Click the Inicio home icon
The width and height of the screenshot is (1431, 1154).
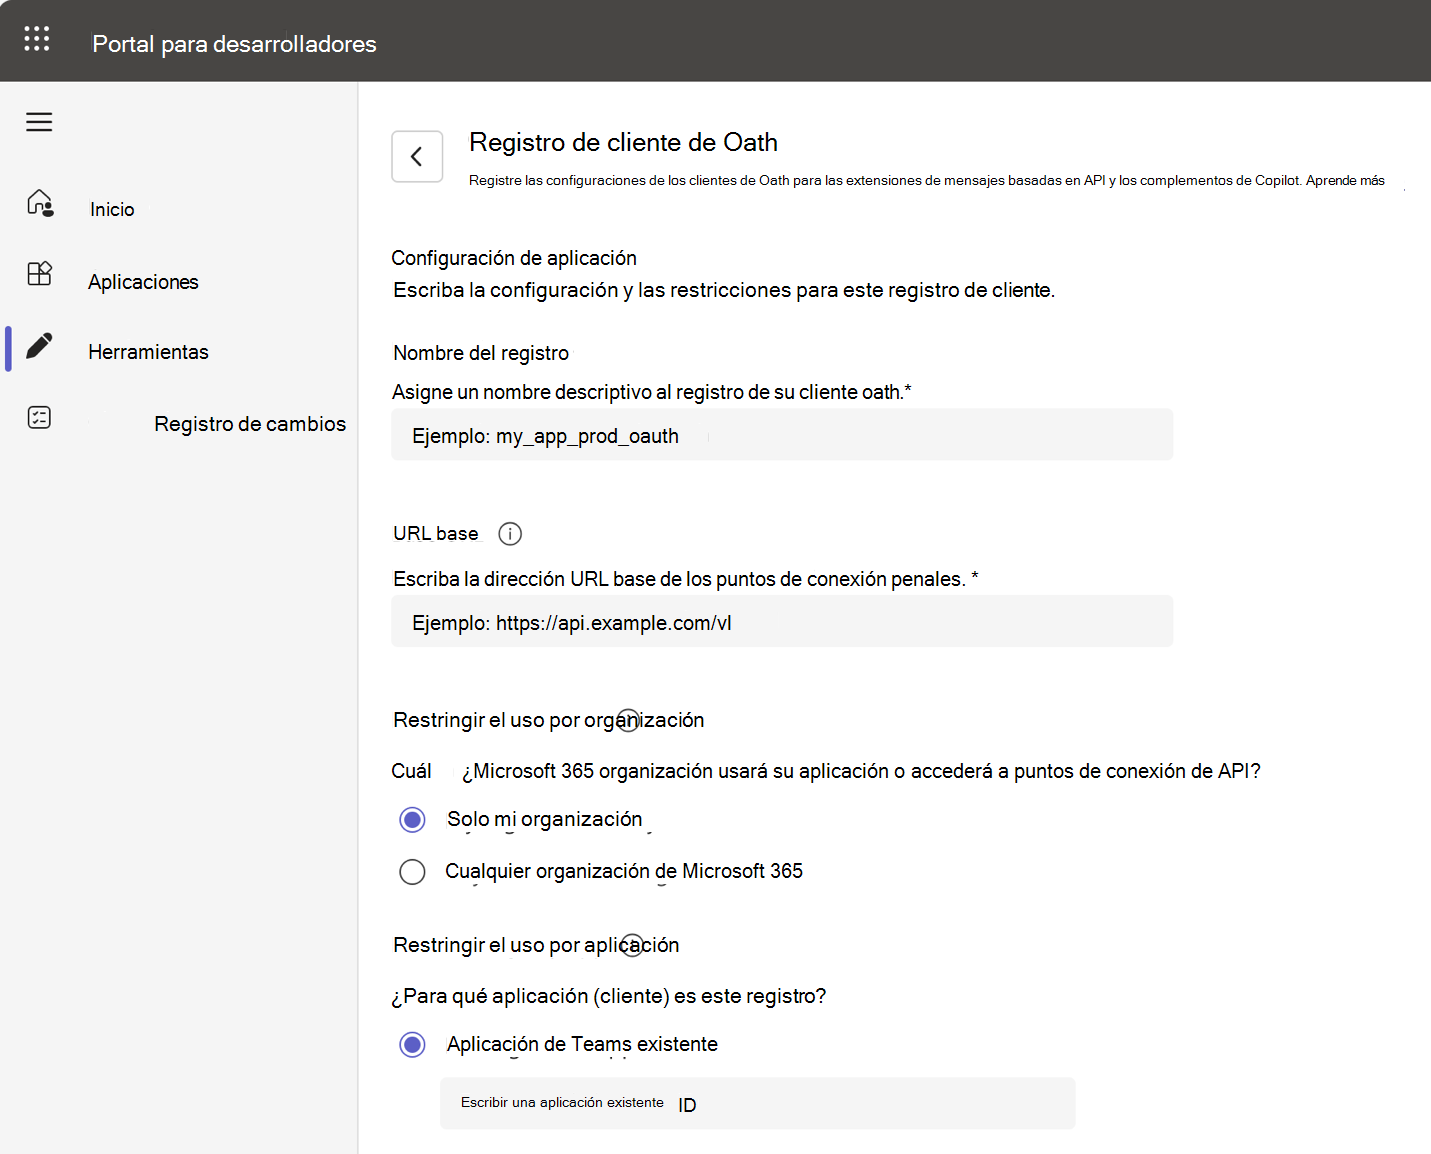(40, 203)
